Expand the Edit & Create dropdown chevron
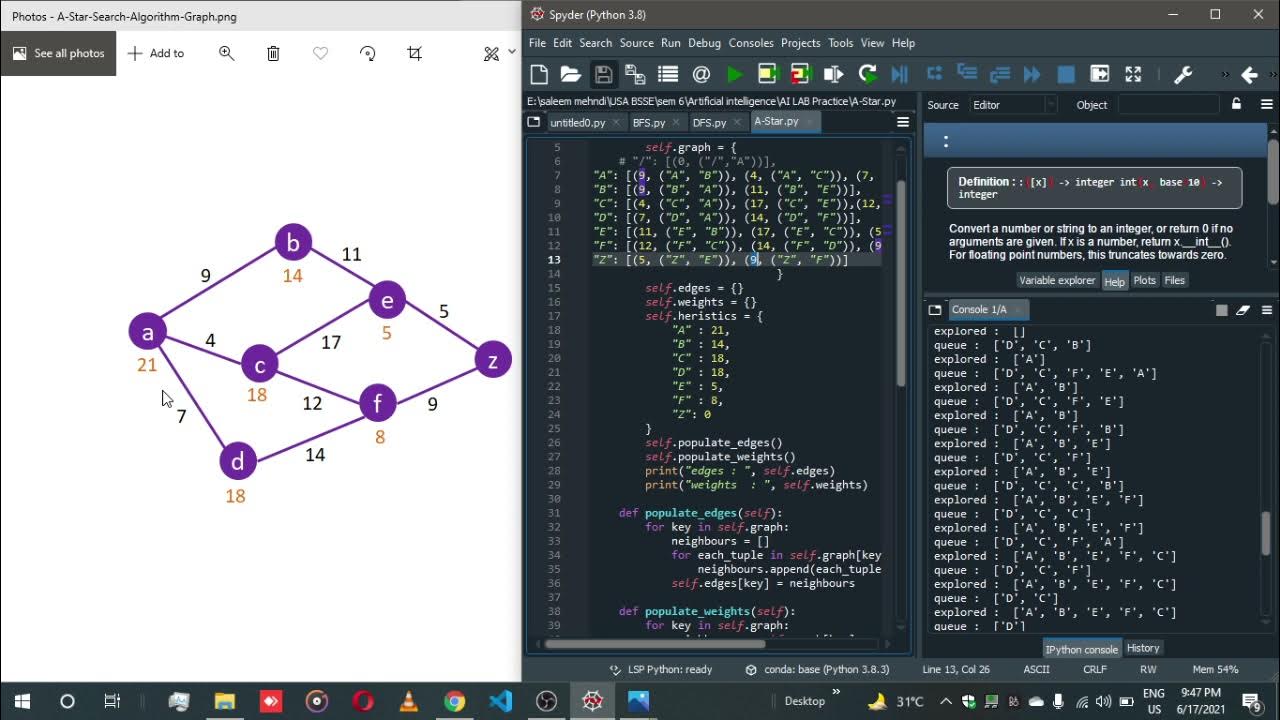Image resolution: width=1280 pixels, height=720 pixels. [x=512, y=52]
